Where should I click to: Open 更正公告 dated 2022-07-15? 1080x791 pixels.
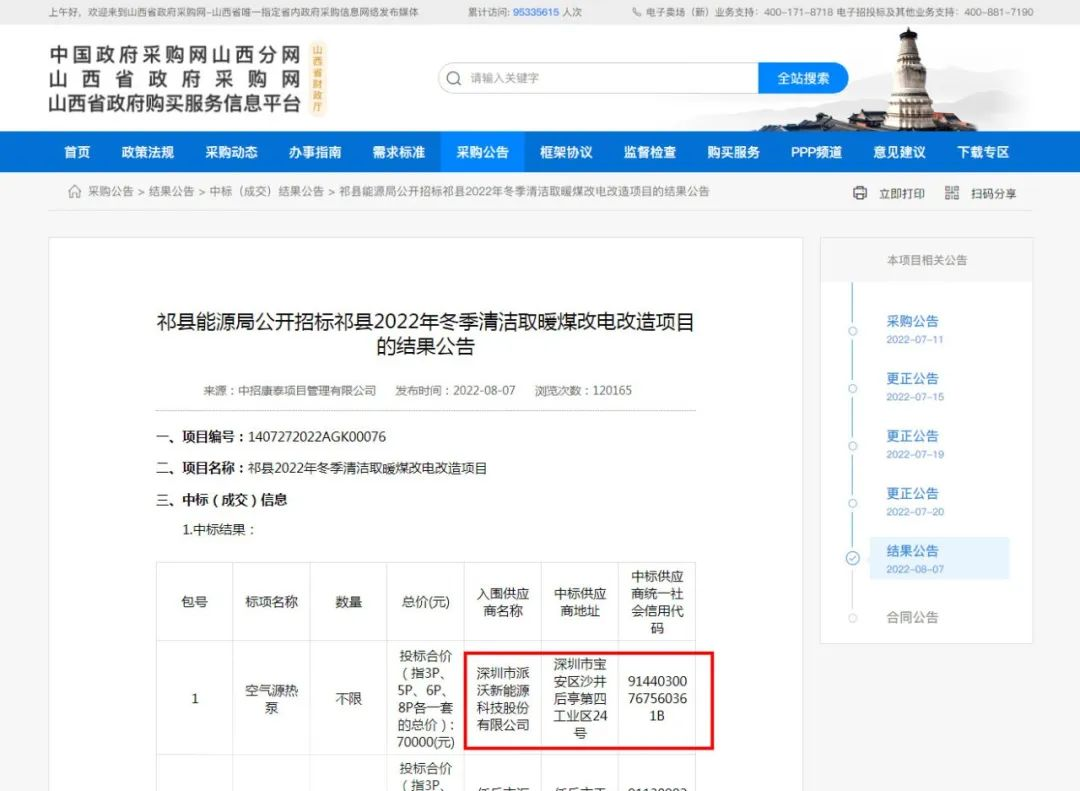(913, 379)
